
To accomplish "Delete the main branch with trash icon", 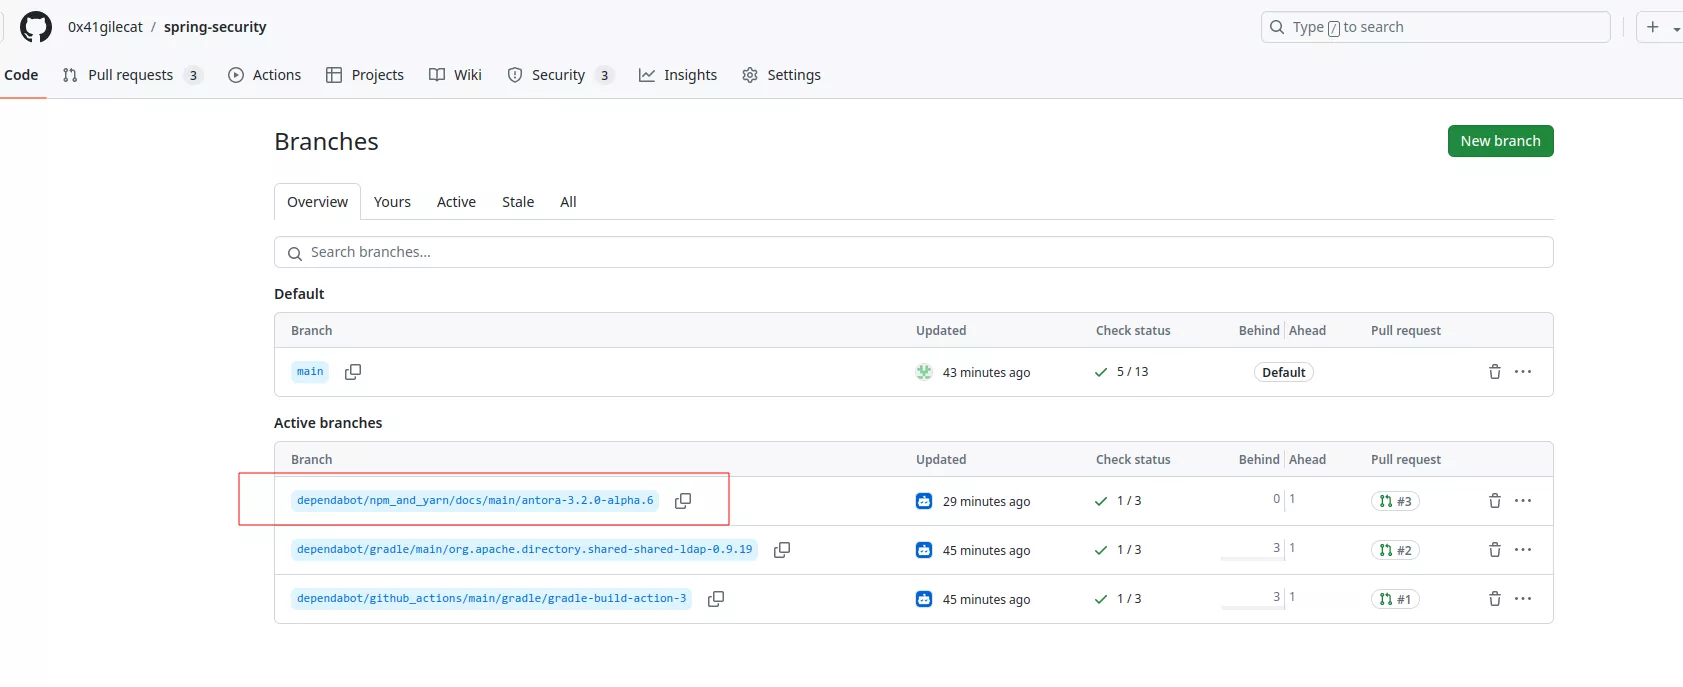I will click(1495, 372).
